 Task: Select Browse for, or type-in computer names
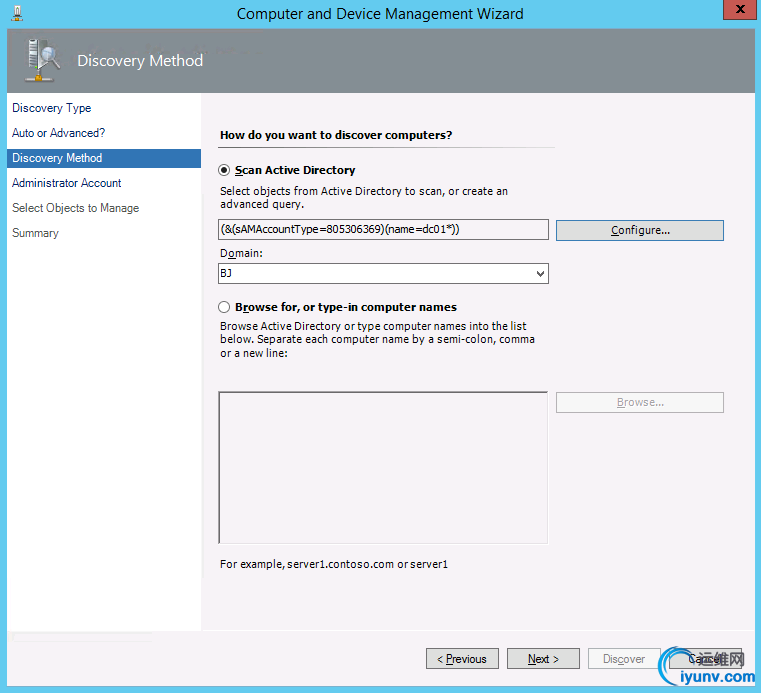pos(224,307)
